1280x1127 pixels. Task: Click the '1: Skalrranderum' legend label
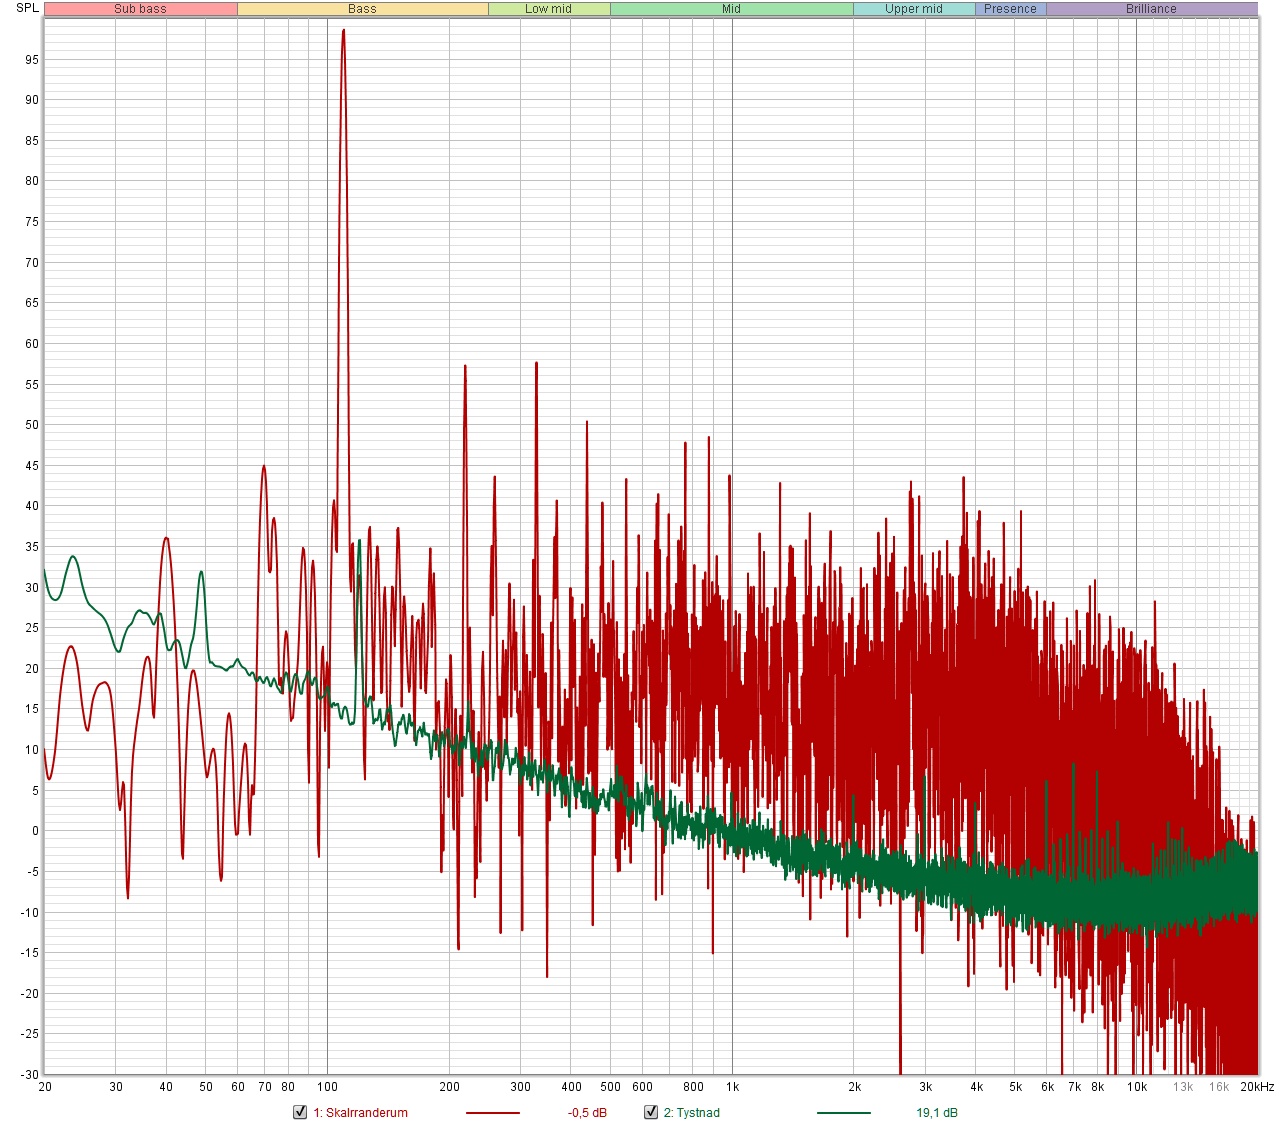(361, 1113)
